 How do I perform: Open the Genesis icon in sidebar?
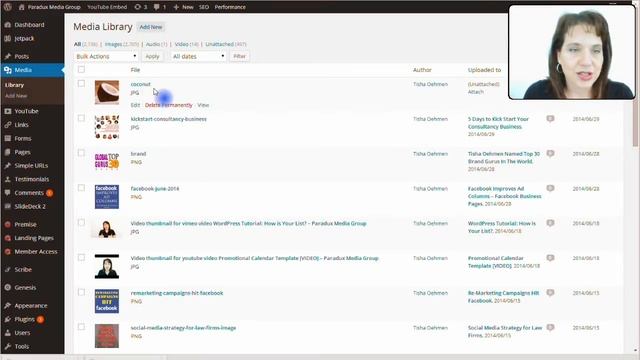pyautogui.click(x=8, y=288)
